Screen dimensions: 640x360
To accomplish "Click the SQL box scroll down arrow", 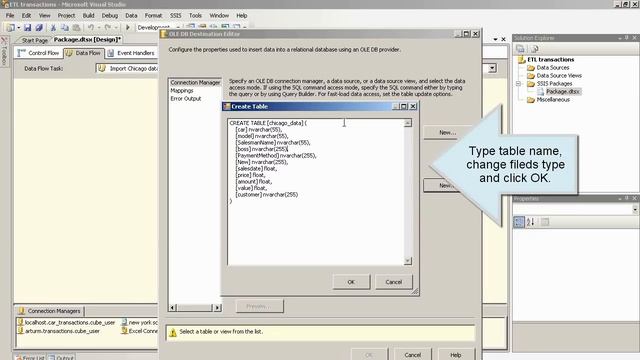I will point(408,261).
